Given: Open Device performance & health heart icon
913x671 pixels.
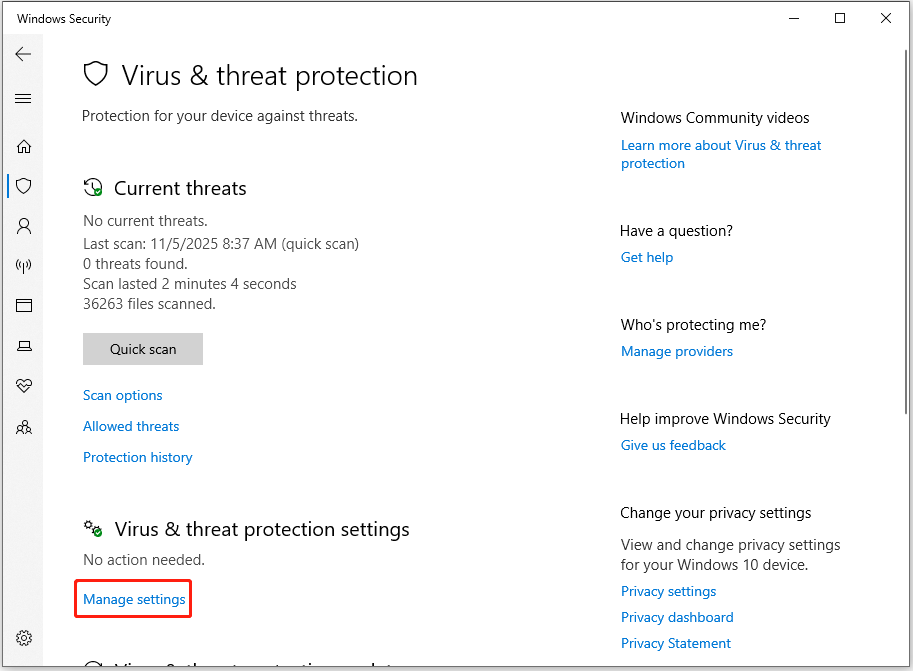Looking at the screenshot, I should point(22,386).
